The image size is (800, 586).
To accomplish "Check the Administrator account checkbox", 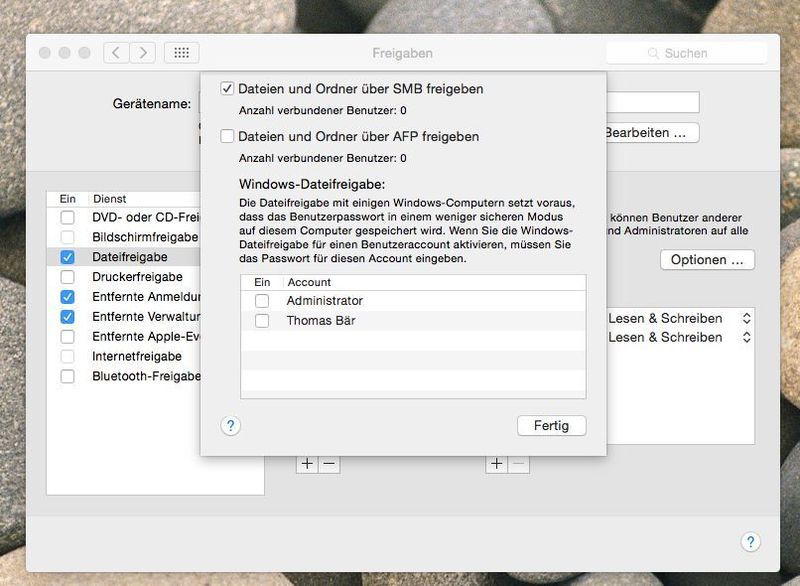I will point(263,300).
